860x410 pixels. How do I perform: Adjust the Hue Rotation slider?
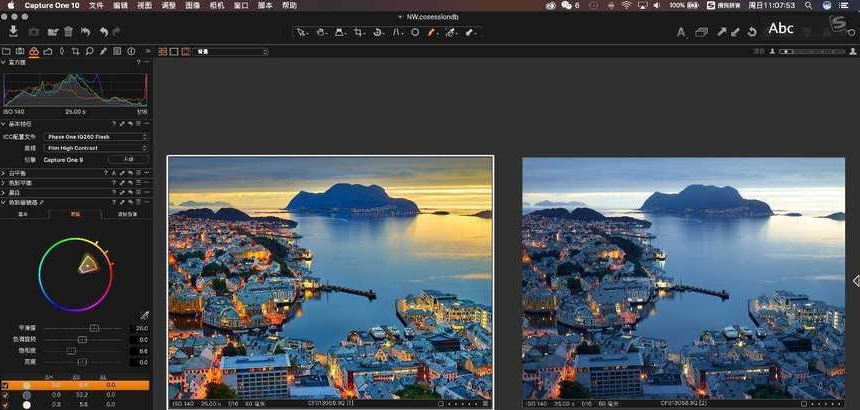pos(82,340)
